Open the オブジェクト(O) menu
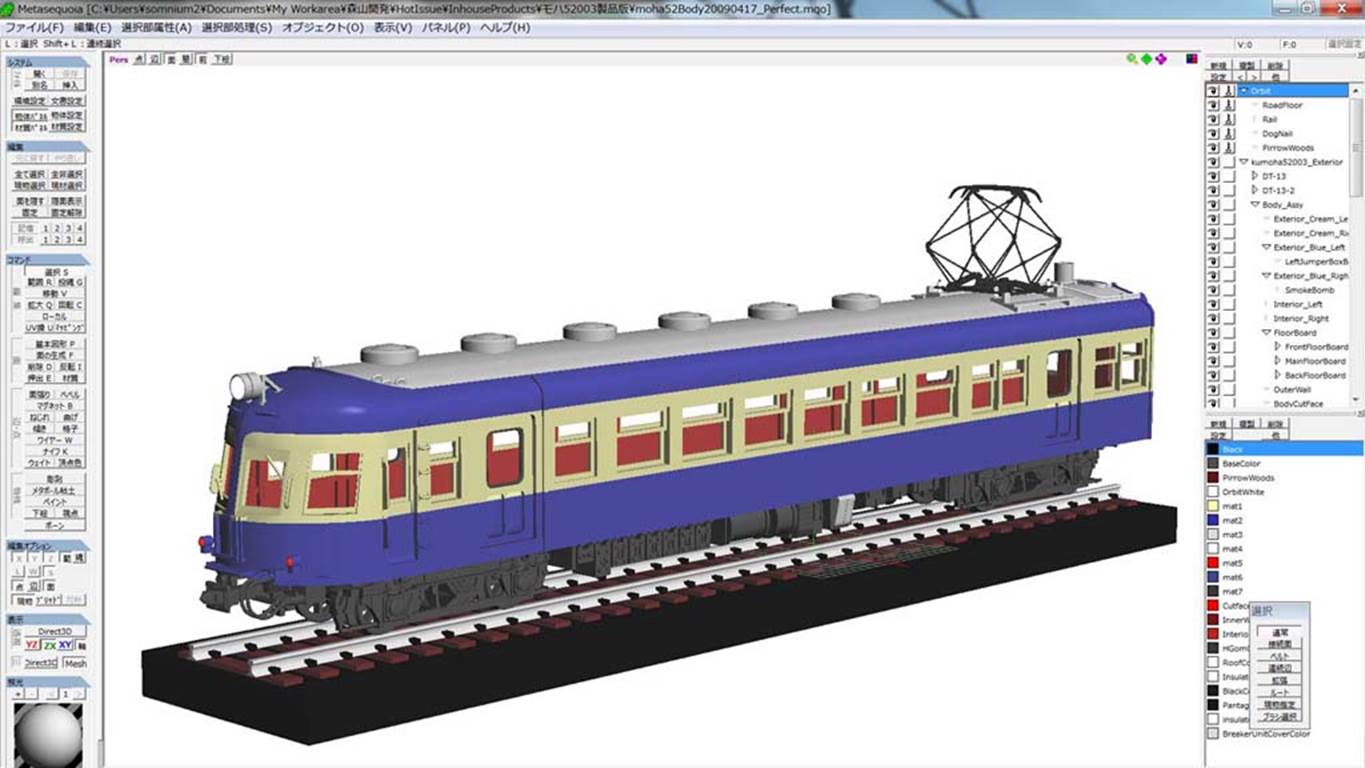The image size is (1365, 768). 322,28
